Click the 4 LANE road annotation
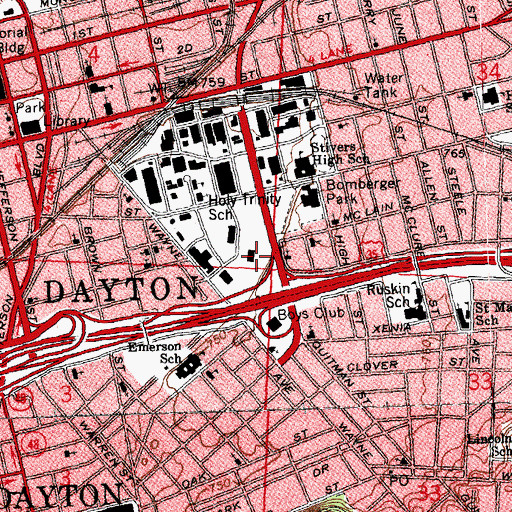 330,55
